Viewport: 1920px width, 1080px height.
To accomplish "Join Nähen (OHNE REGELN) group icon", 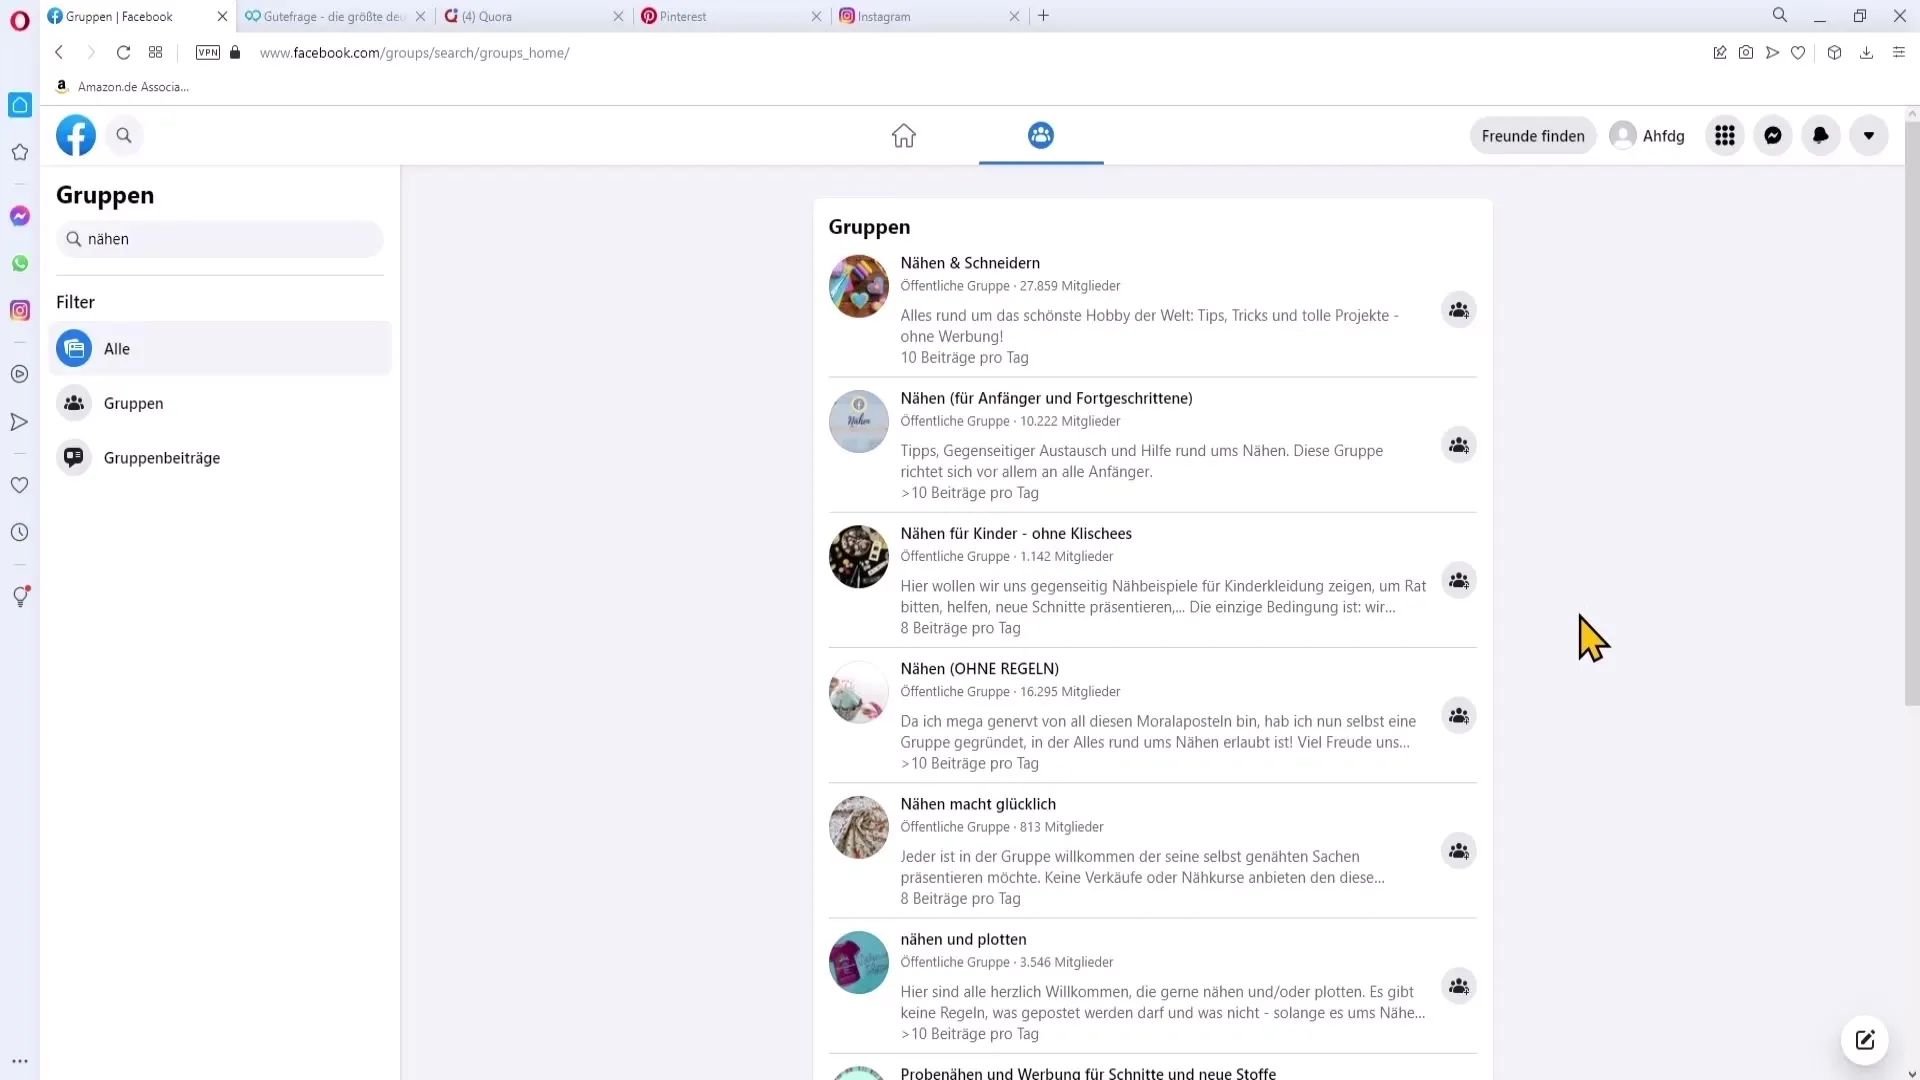I will (1459, 716).
